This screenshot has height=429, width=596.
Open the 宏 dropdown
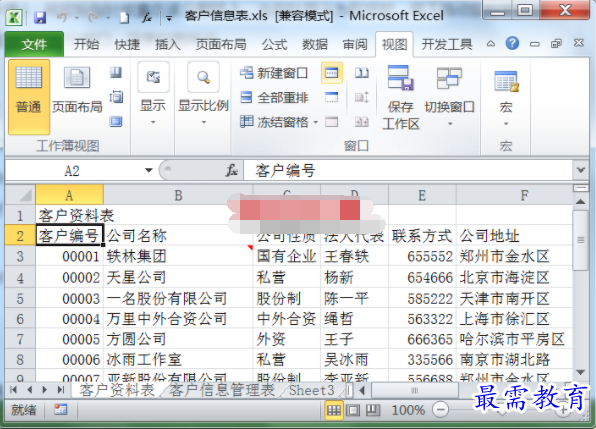click(506, 98)
